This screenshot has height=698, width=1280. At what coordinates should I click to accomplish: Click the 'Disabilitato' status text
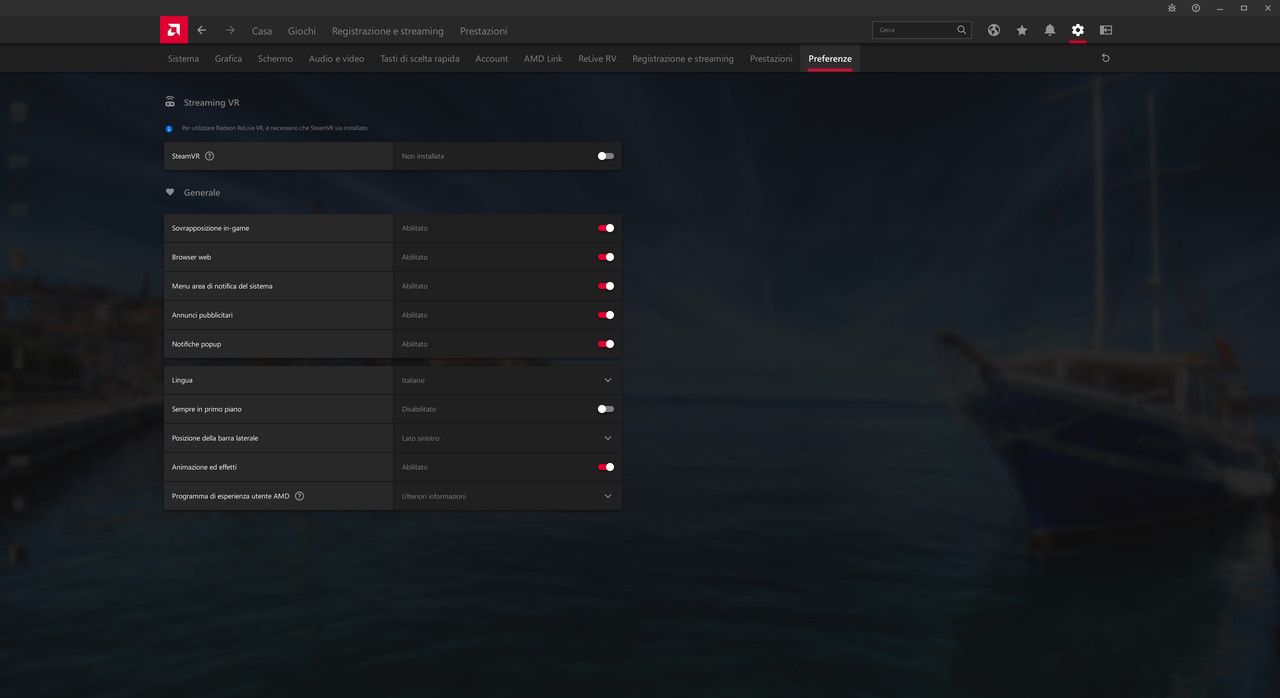click(x=419, y=409)
